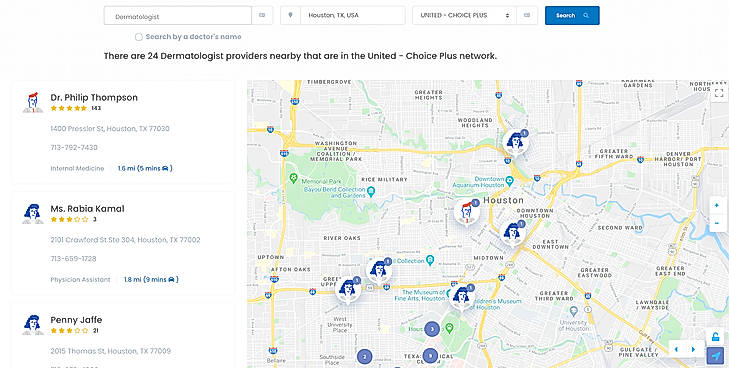Zoom in with map plus button
729x368 pixels.
coord(716,205)
